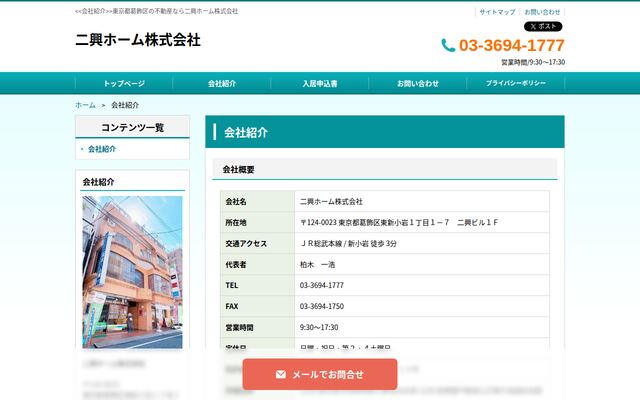Click the 二興ホーム株式会社 site title
Screen dimensions: 640x400
138,40
